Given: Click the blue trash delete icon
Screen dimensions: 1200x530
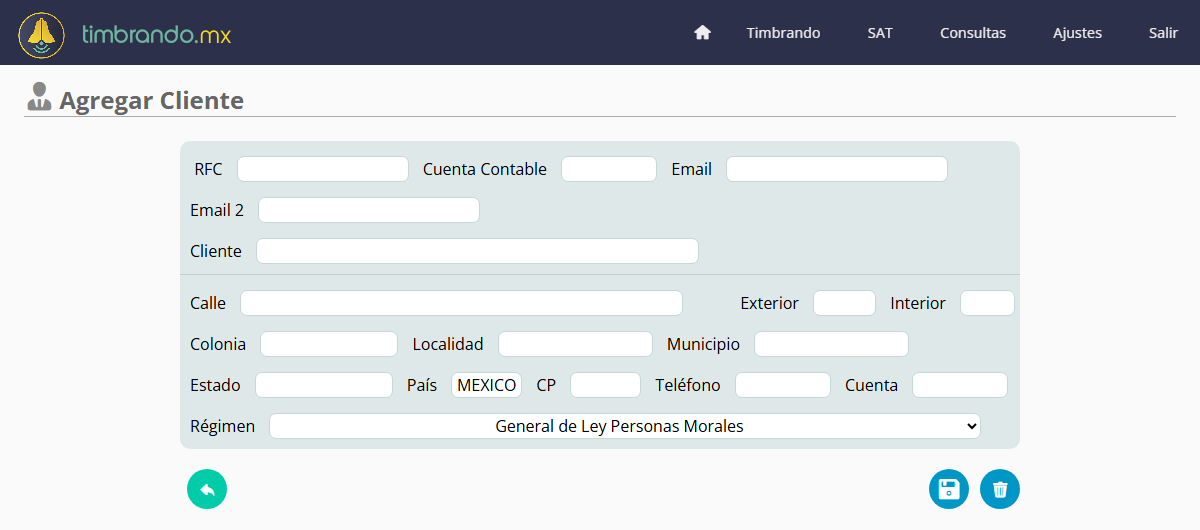Looking at the screenshot, I should (1000, 489).
